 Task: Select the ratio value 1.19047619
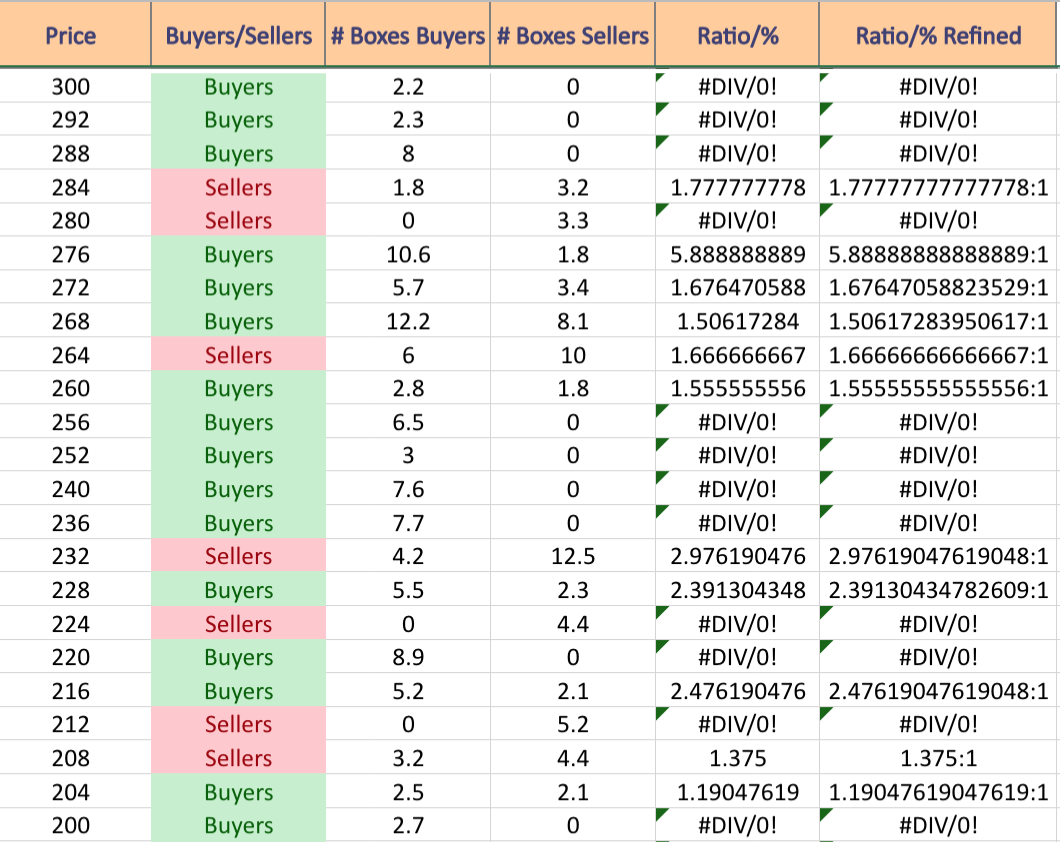[738, 791]
